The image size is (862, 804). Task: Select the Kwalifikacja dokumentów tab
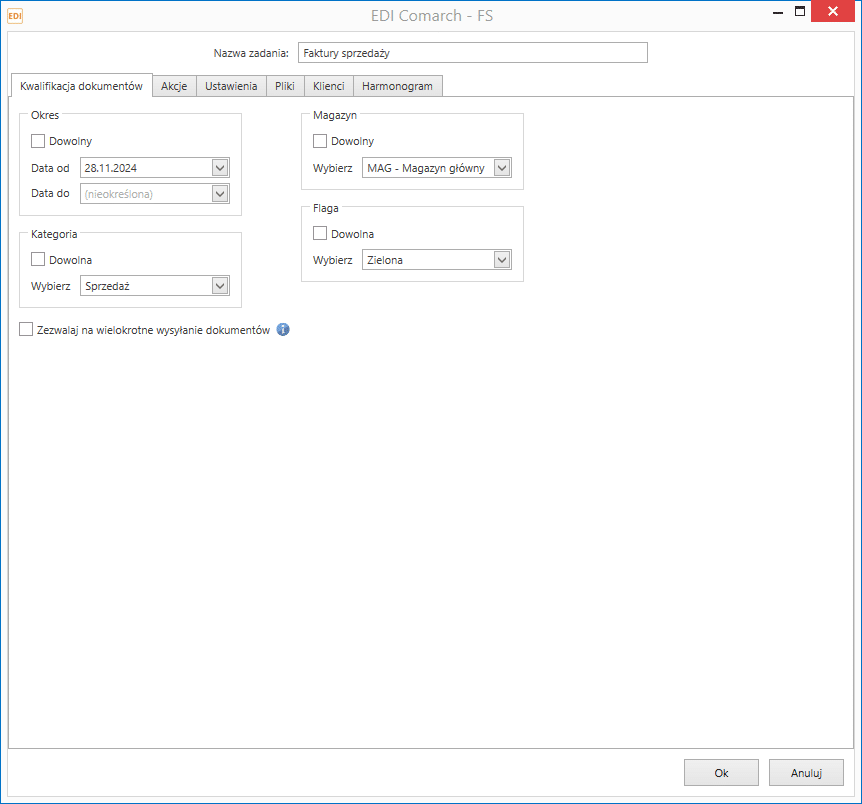81,86
